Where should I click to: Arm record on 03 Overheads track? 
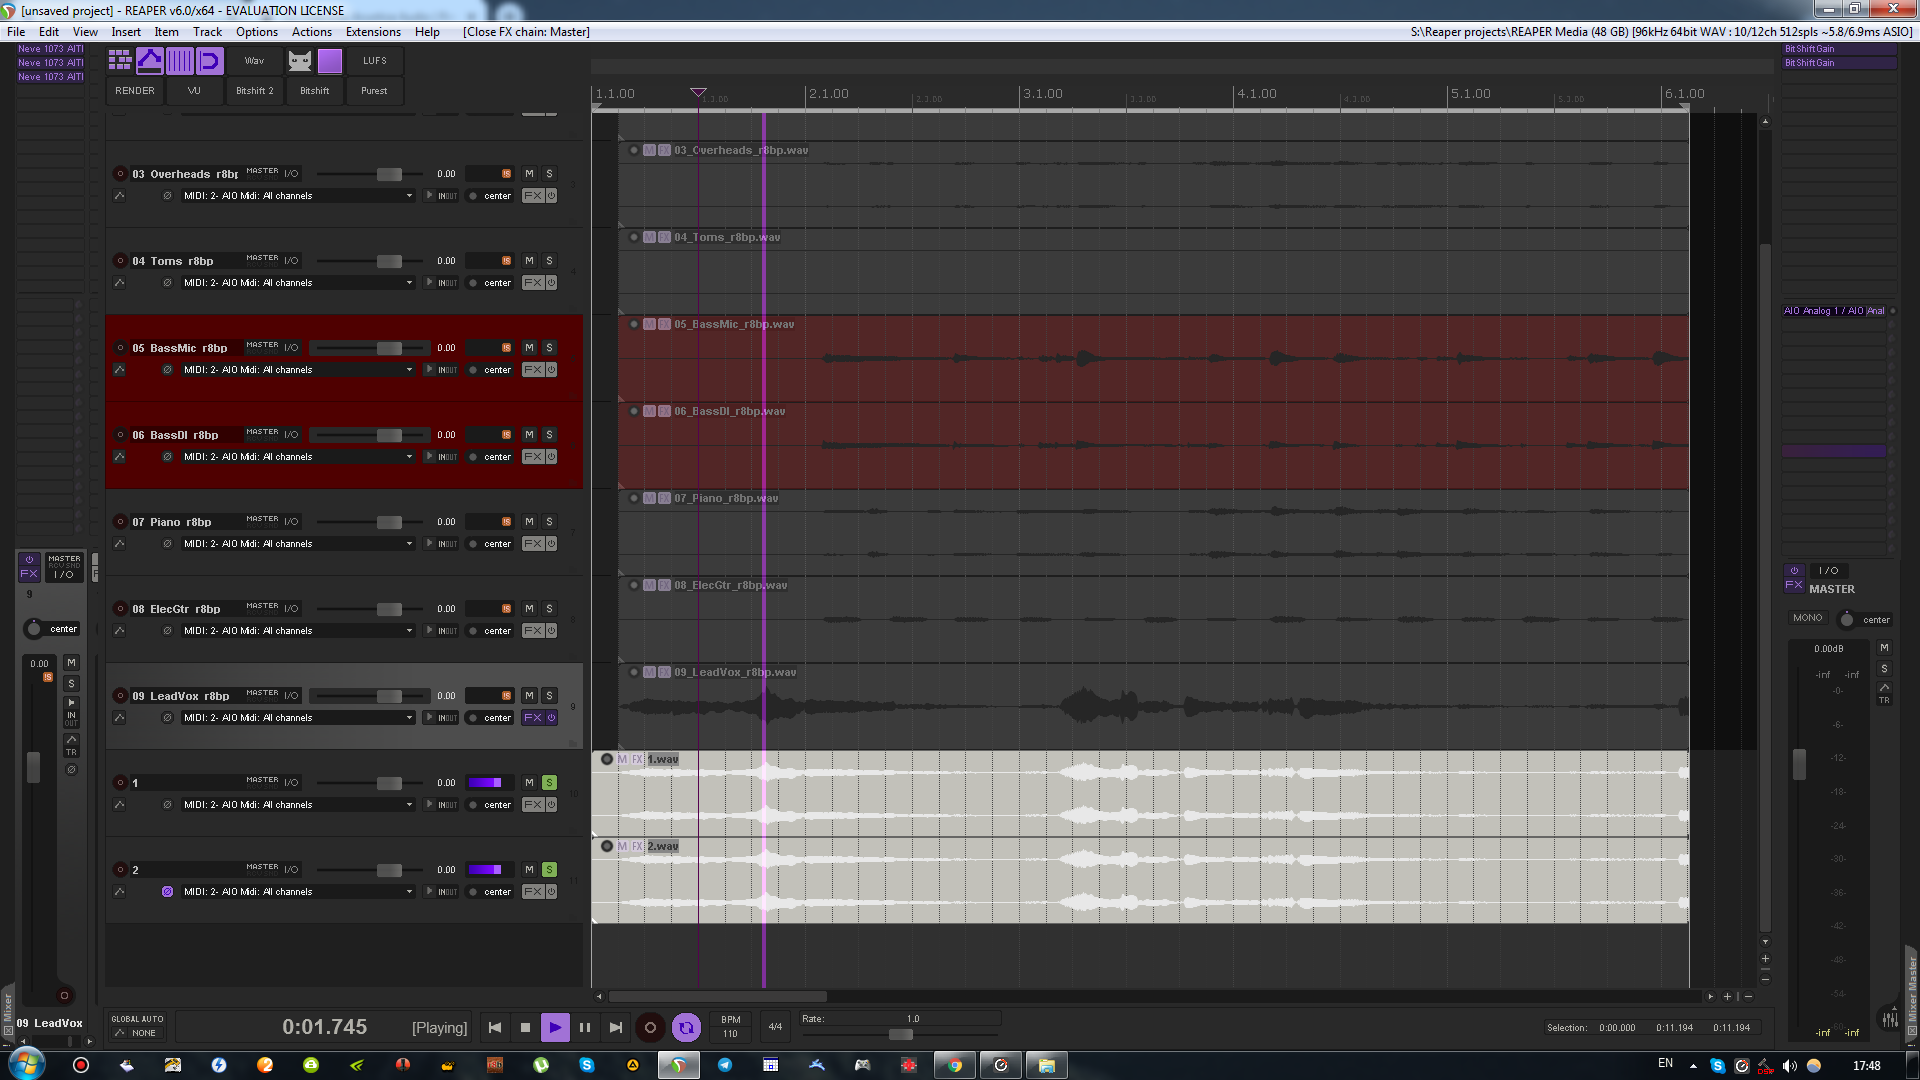point(120,174)
